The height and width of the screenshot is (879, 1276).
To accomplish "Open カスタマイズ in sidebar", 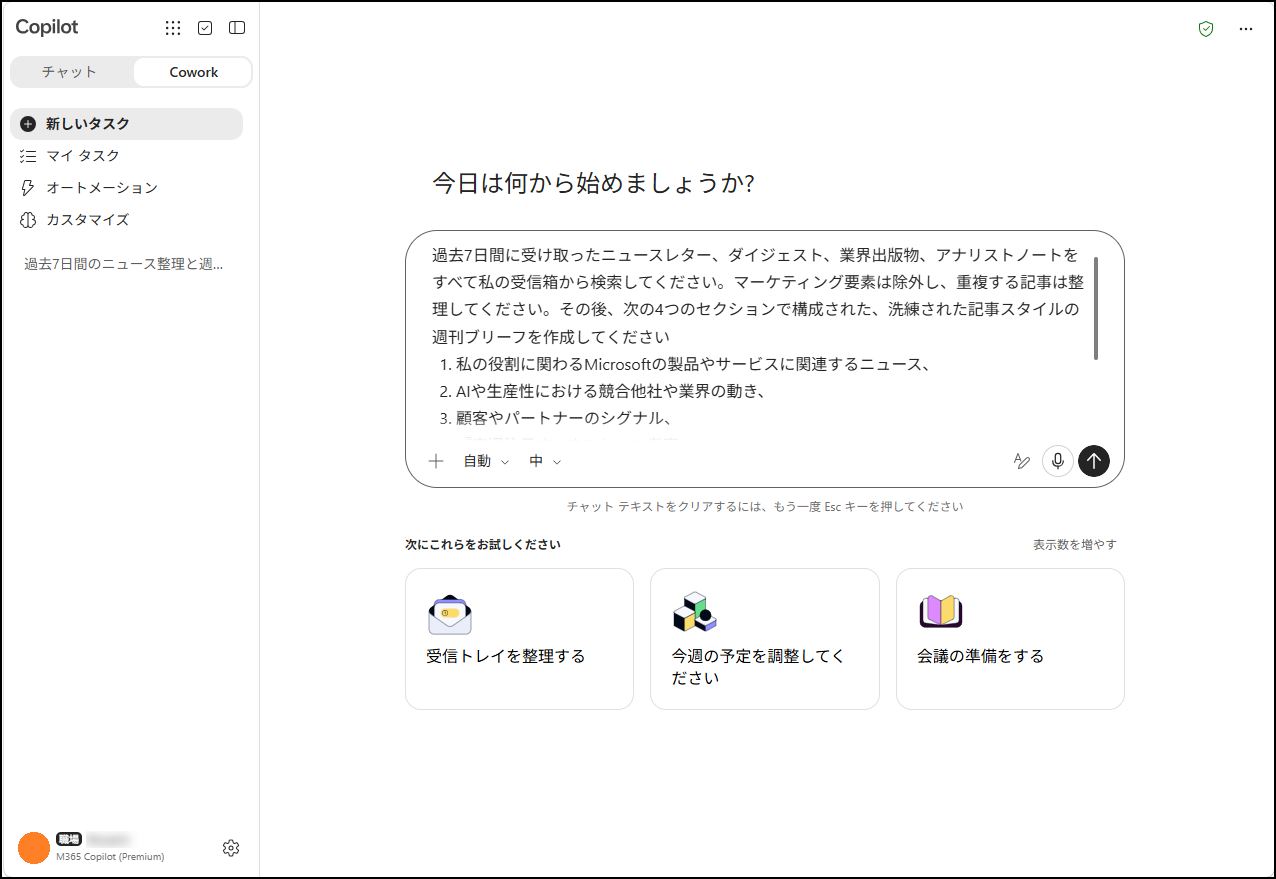I will coord(126,220).
